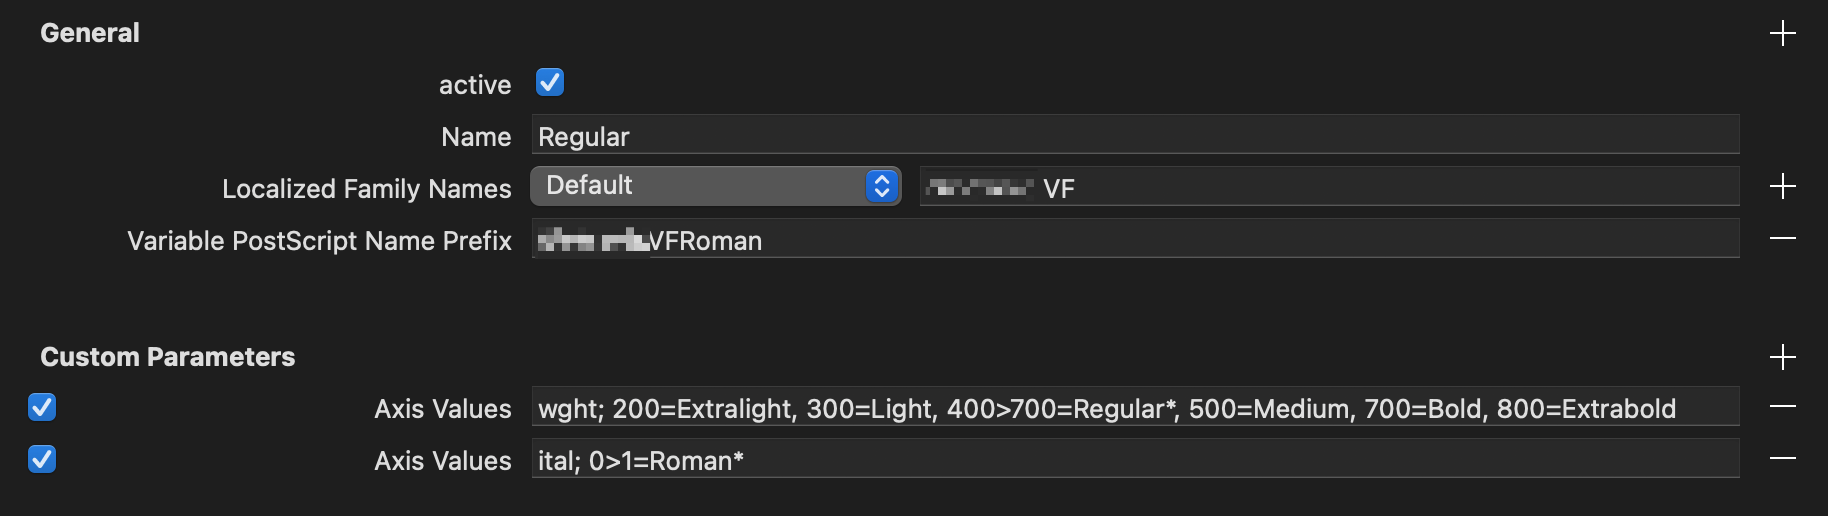This screenshot has width=1828, height=516.
Task: Remove the Variable PostScript Name Prefix row
Action: click(x=1782, y=238)
